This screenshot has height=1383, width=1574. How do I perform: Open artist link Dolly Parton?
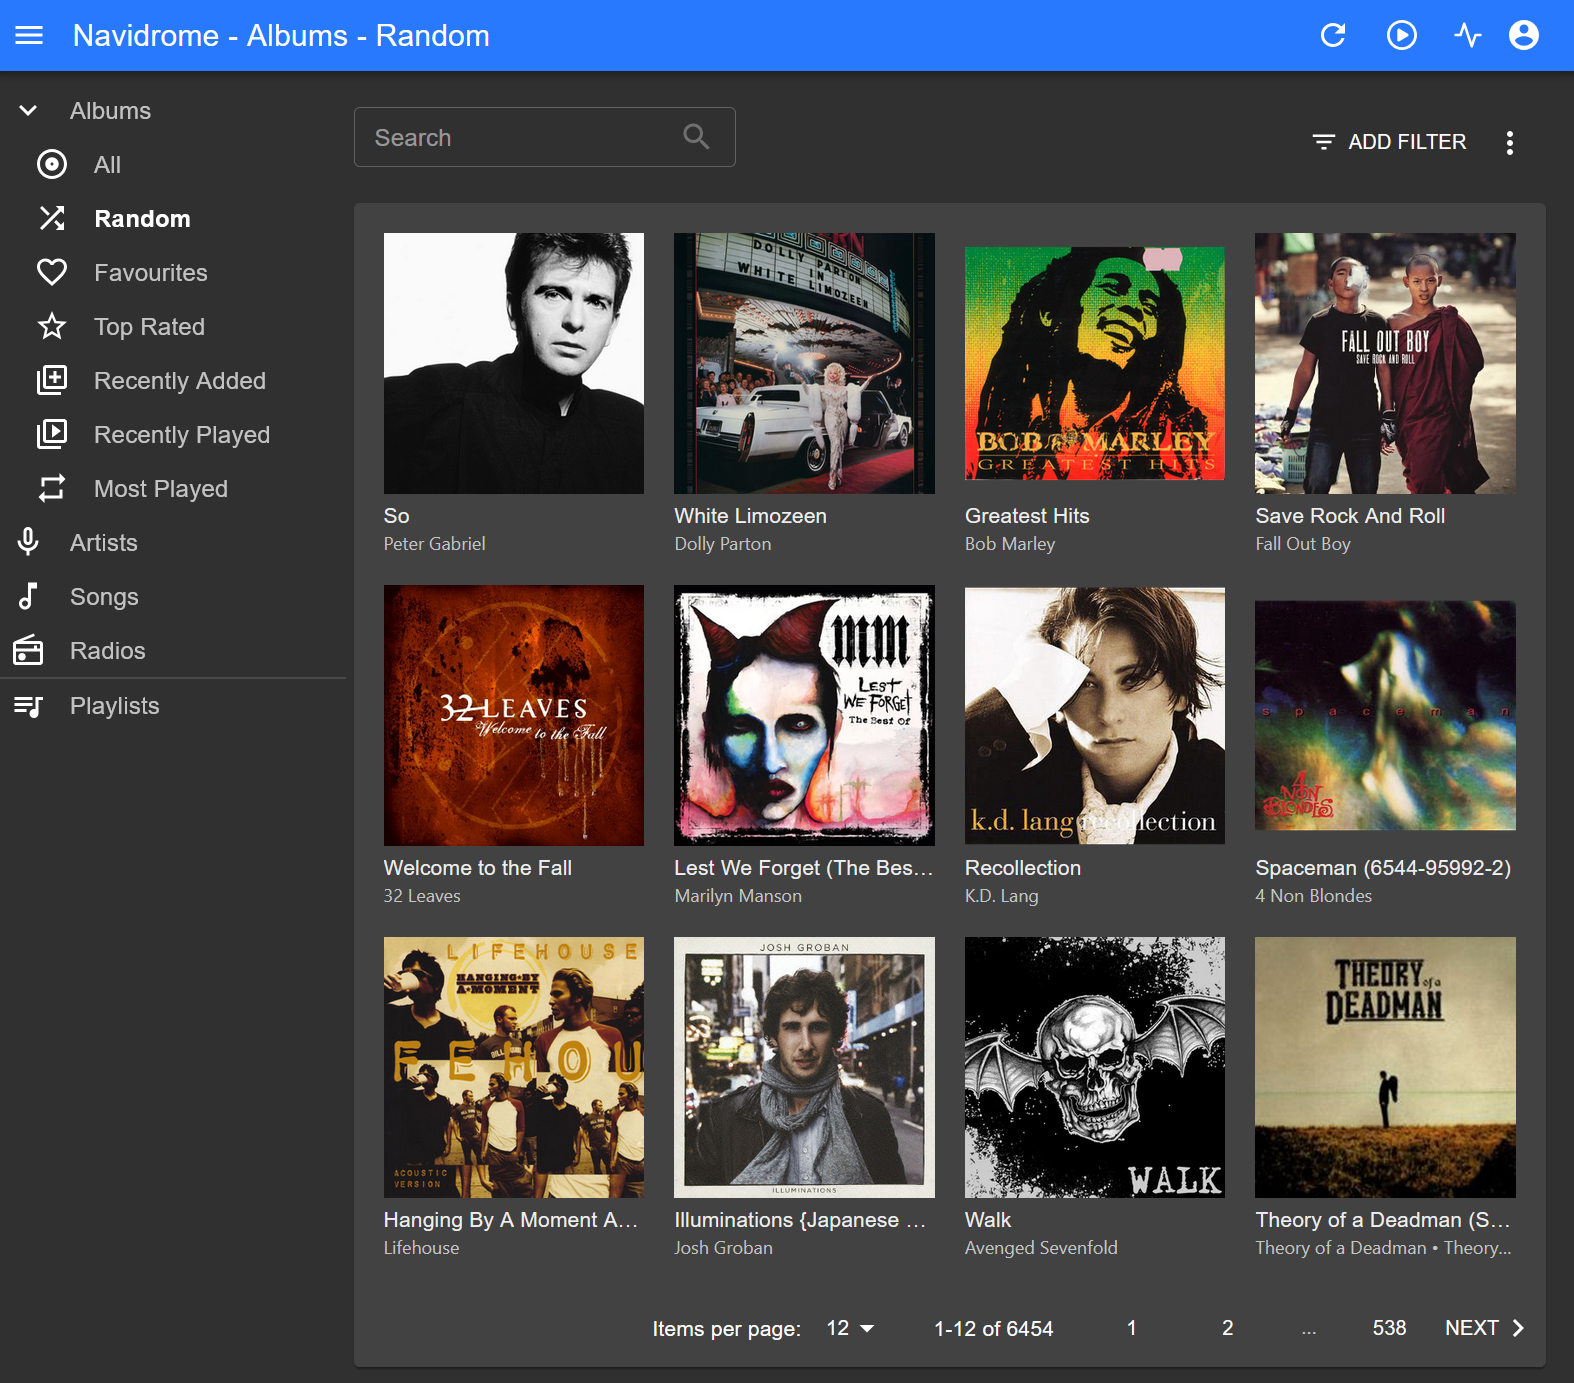click(723, 544)
